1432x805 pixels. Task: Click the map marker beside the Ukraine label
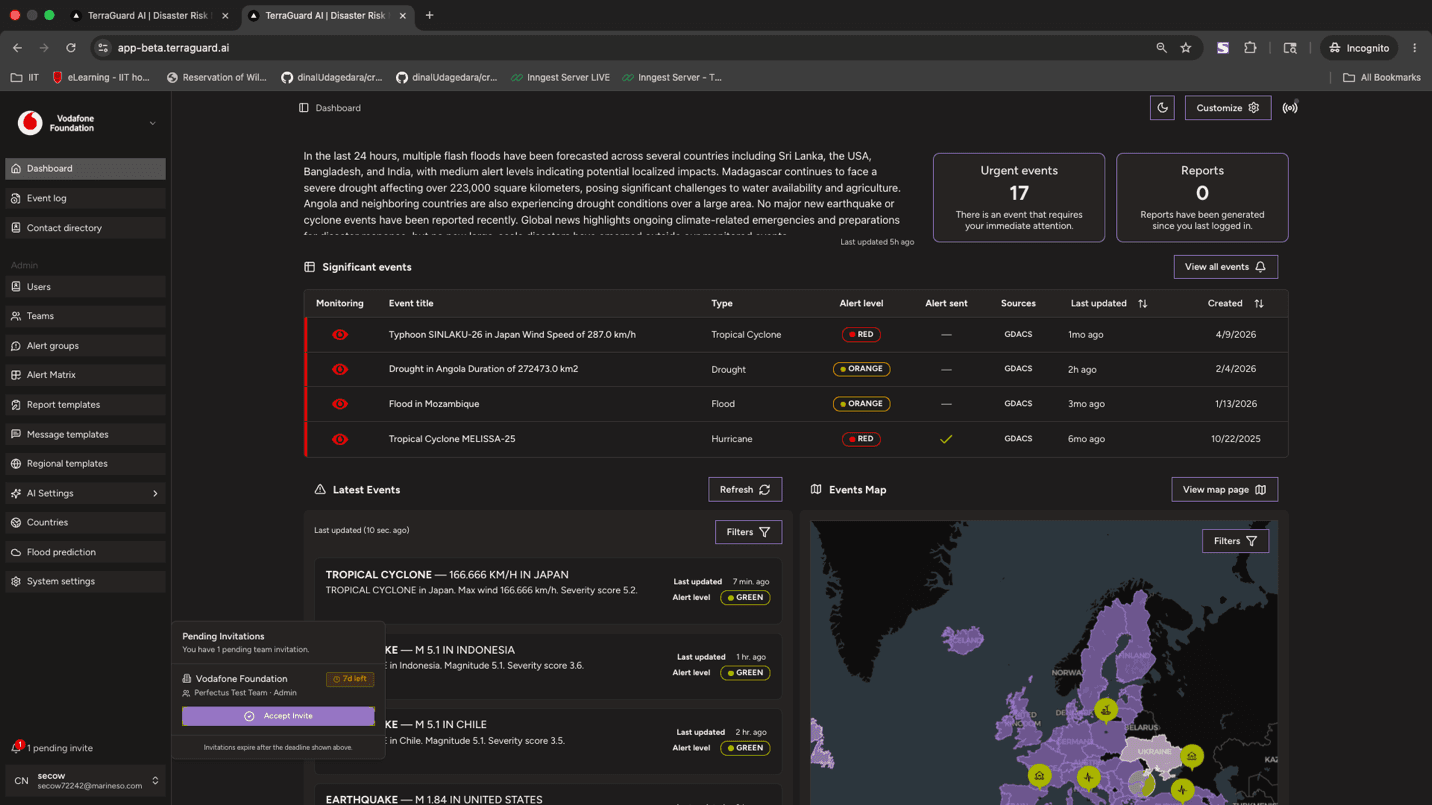1191,757
